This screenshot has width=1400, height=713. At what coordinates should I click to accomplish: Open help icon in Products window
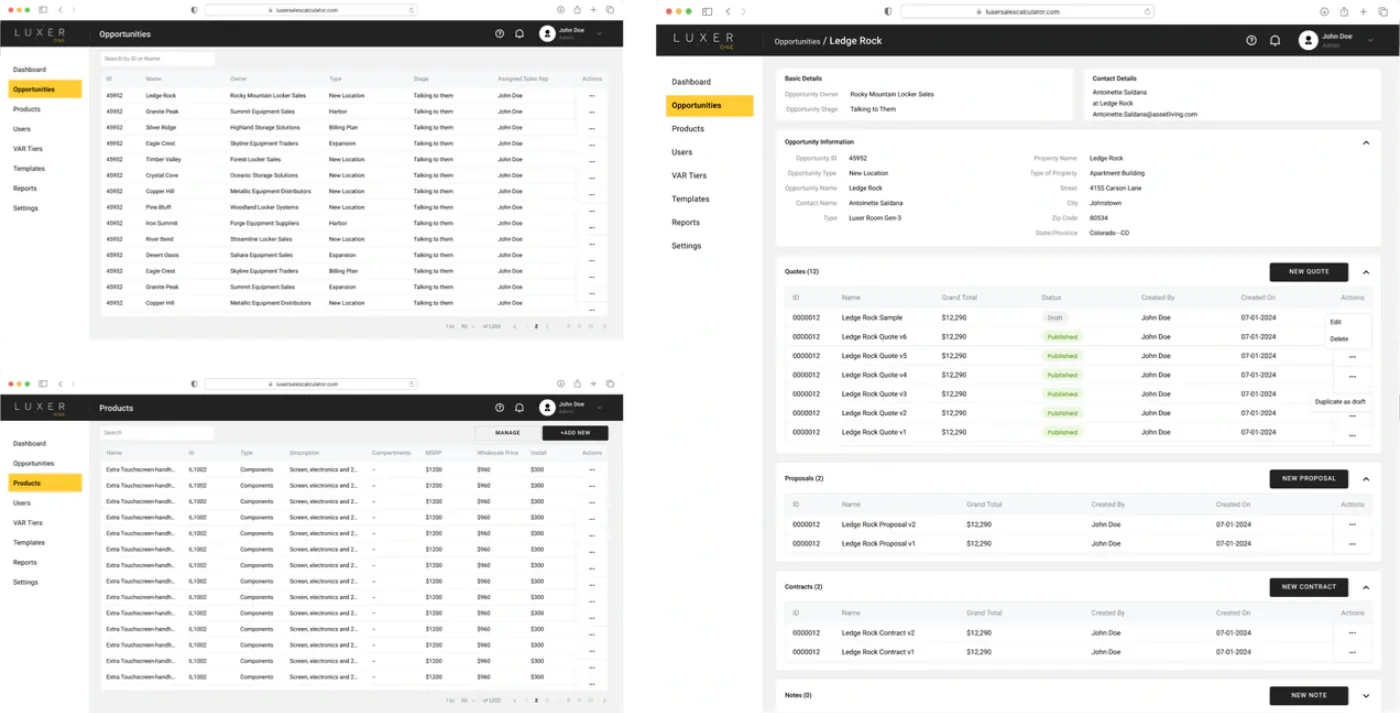500,408
